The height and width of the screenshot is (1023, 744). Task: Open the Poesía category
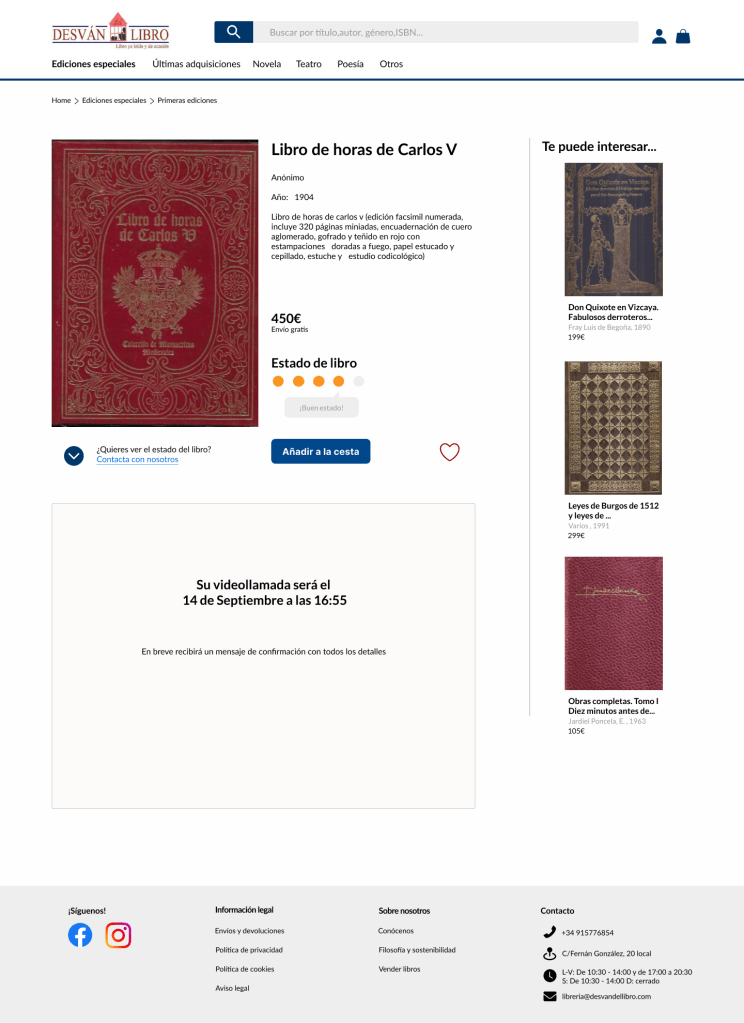point(350,64)
